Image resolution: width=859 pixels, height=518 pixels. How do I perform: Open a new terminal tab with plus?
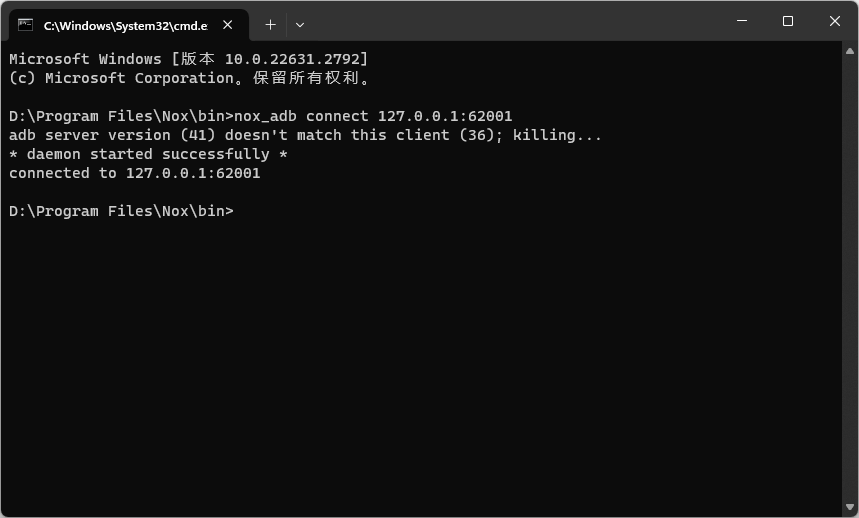click(x=270, y=25)
